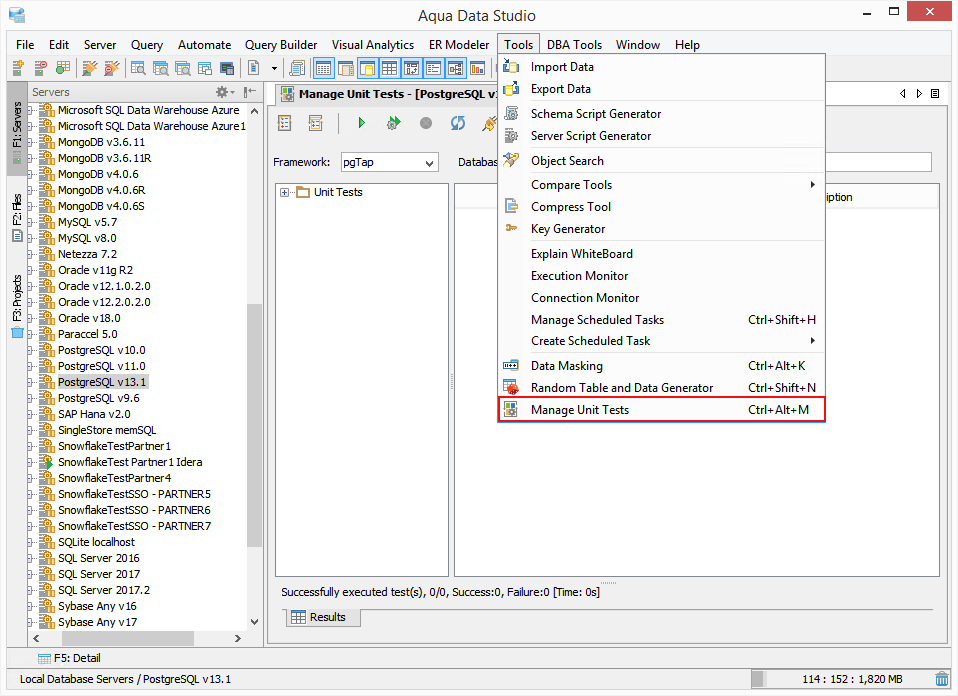Click the register server icon with plus sign
Screen dimensions: 958x696
(18, 68)
